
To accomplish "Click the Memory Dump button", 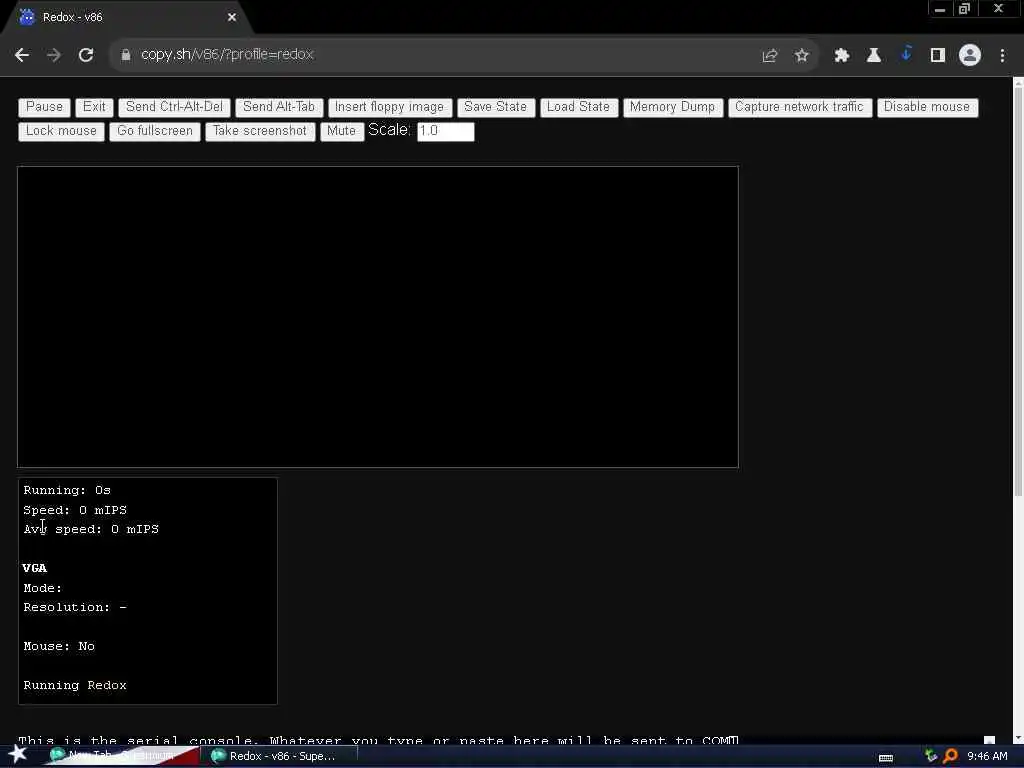I will (673, 107).
